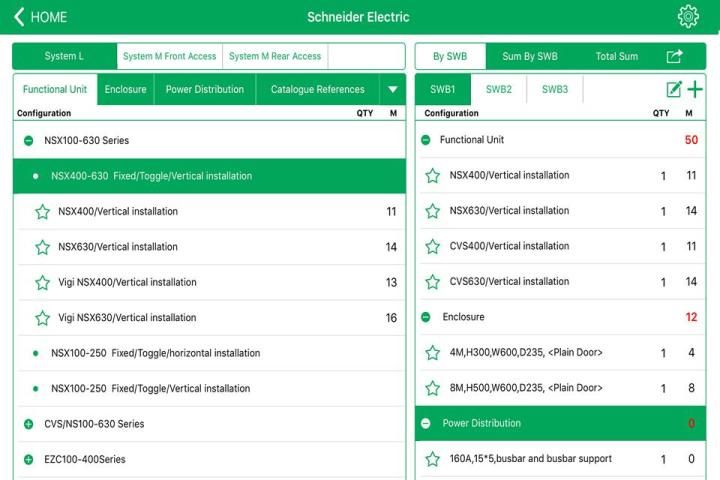Favorite the NSX630 item in left list
Viewport: 720px width, 480px height.
[x=43, y=247]
